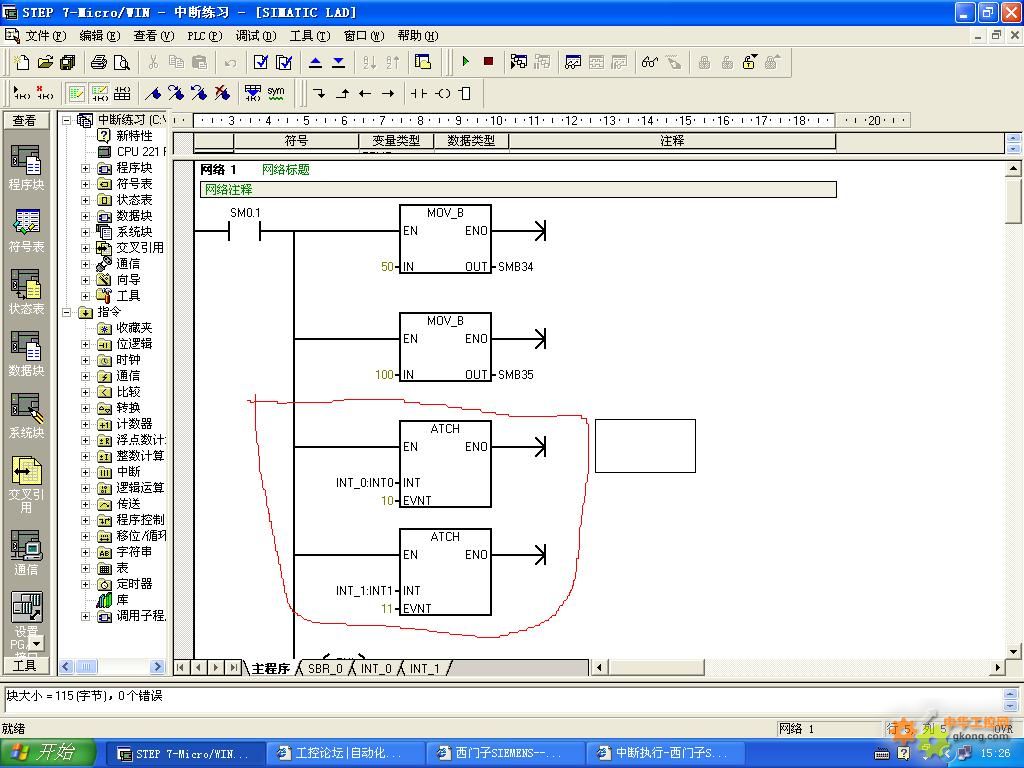Open the PLC(P) menu
Image resolution: width=1024 pixels, height=768 pixels.
click(x=204, y=36)
